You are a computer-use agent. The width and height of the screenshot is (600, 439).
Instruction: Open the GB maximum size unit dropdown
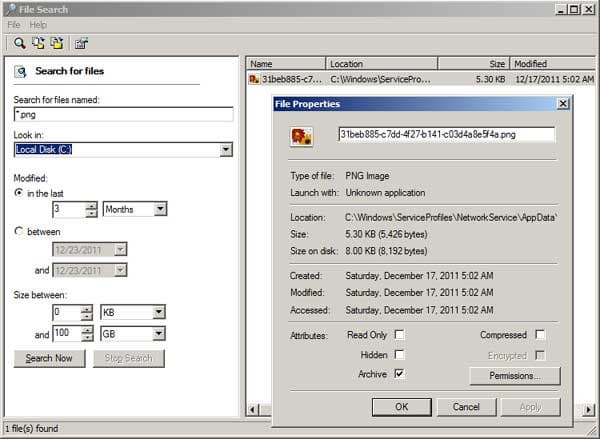(158, 333)
